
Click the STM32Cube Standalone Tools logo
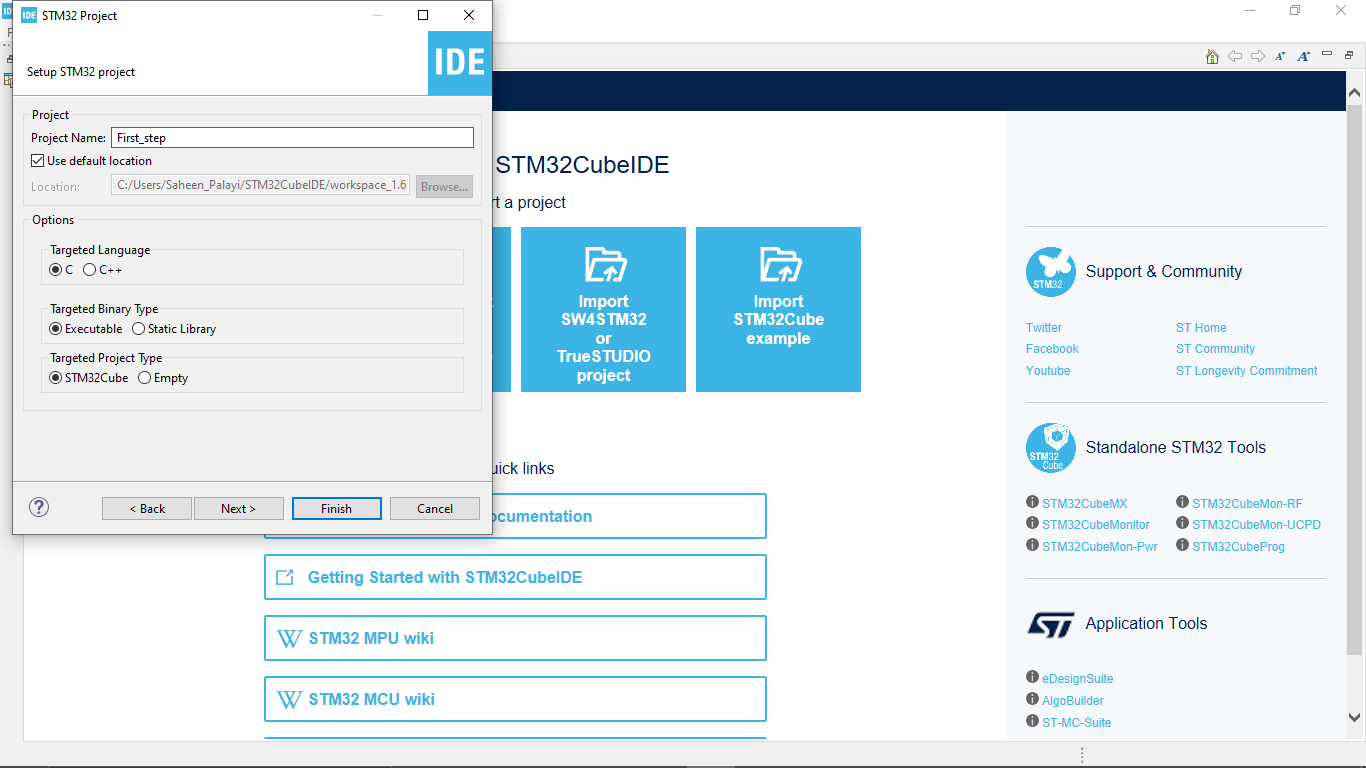pos(1050,448)
